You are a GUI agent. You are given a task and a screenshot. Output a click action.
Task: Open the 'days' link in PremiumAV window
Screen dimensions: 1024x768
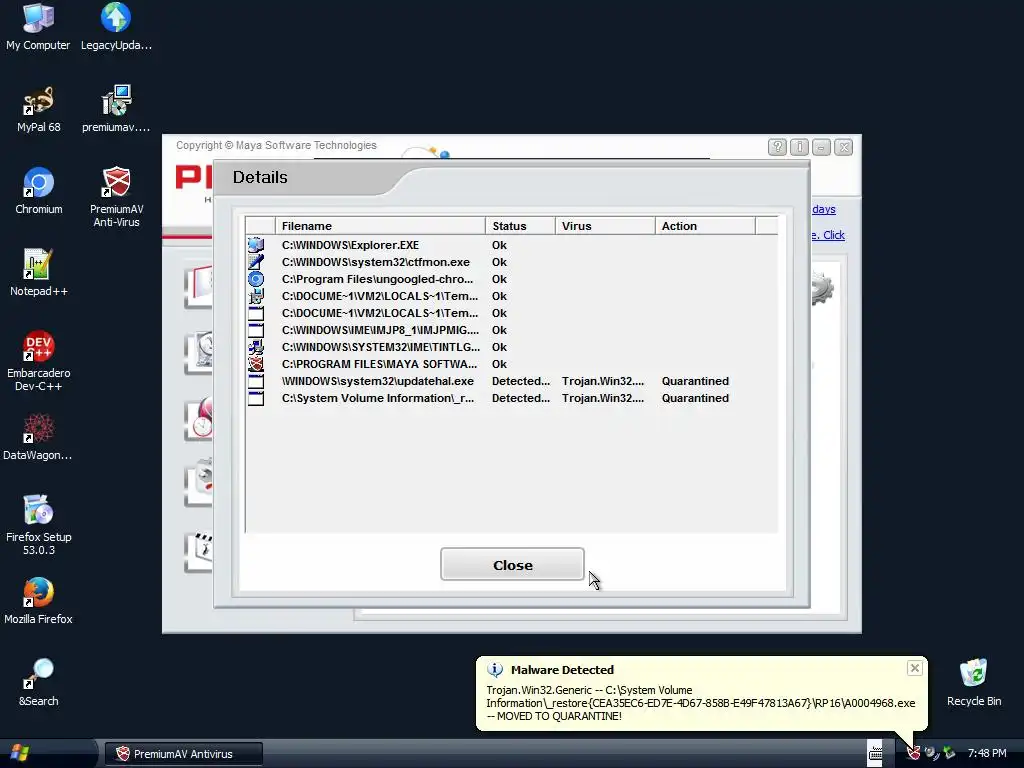pos(824,209)
